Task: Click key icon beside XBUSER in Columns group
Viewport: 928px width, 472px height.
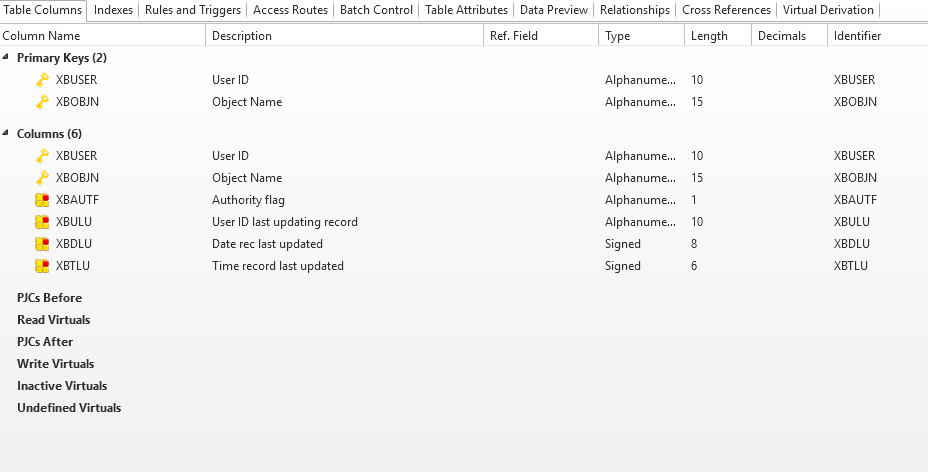Action: (42, 156)
